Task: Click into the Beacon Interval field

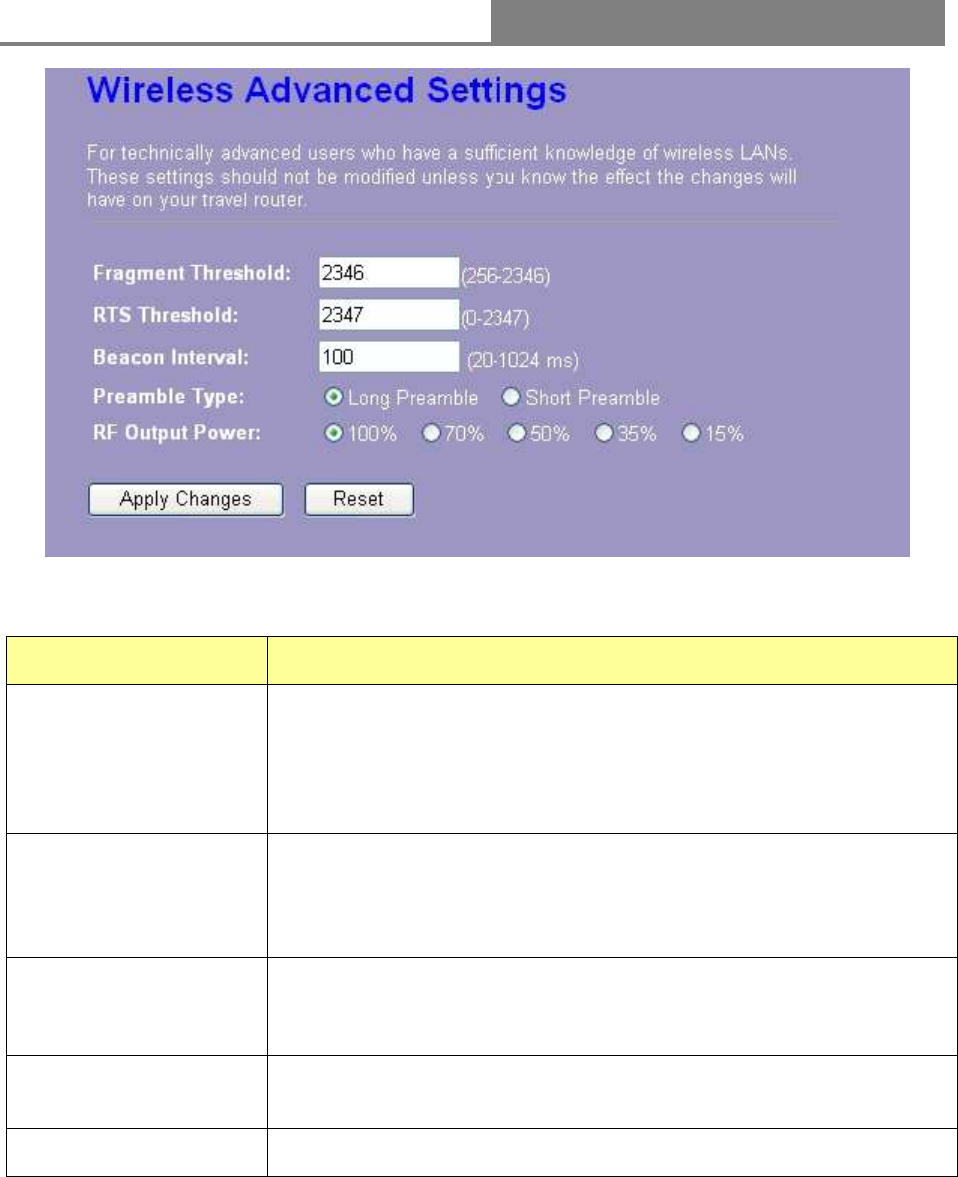Action: click(388, 356)
